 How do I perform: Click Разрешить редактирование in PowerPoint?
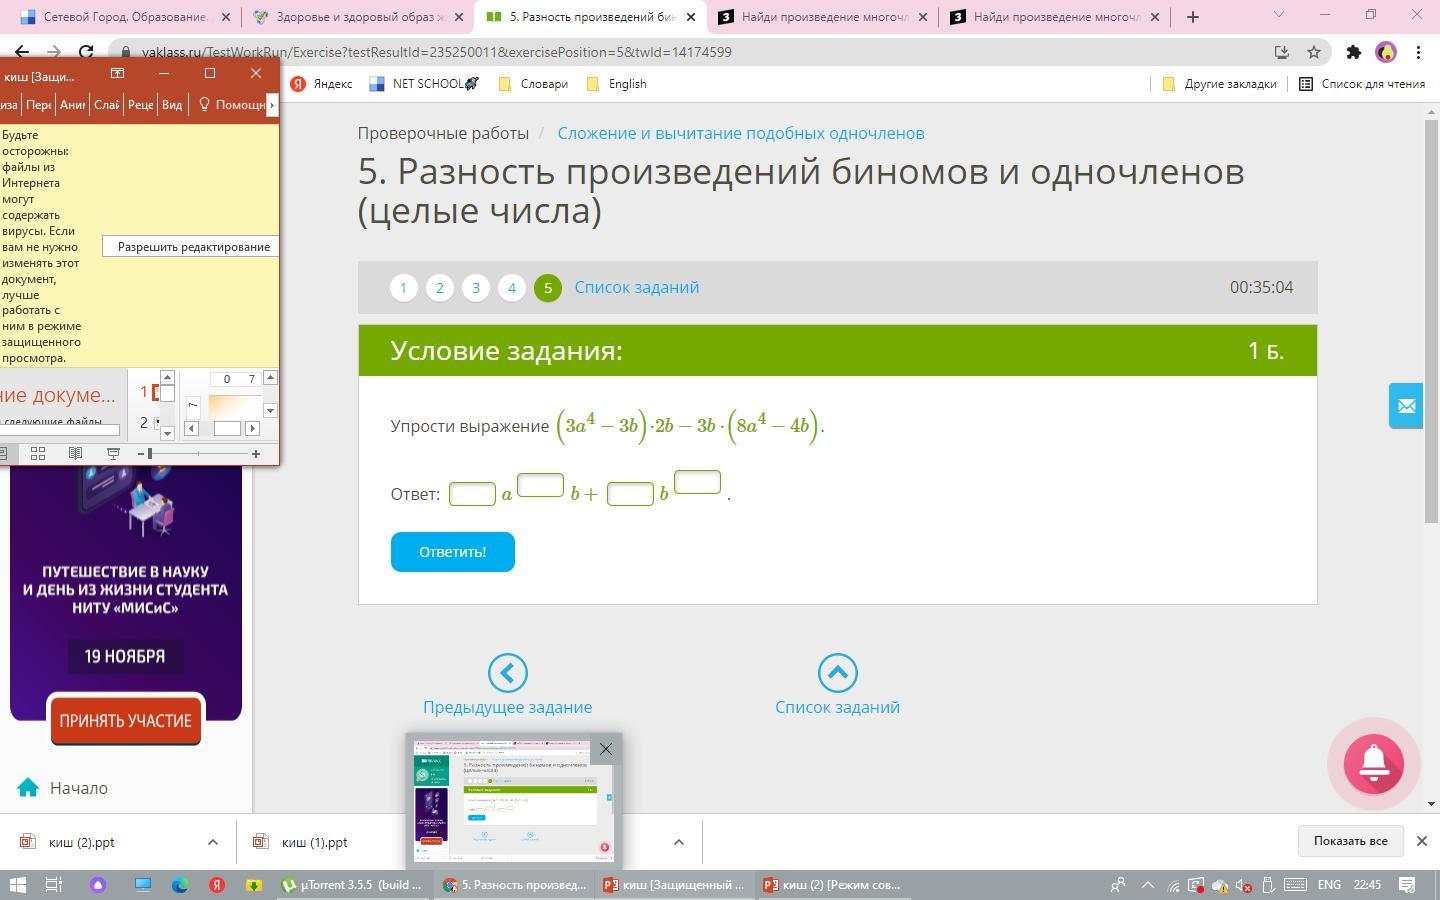click(190, 247)
